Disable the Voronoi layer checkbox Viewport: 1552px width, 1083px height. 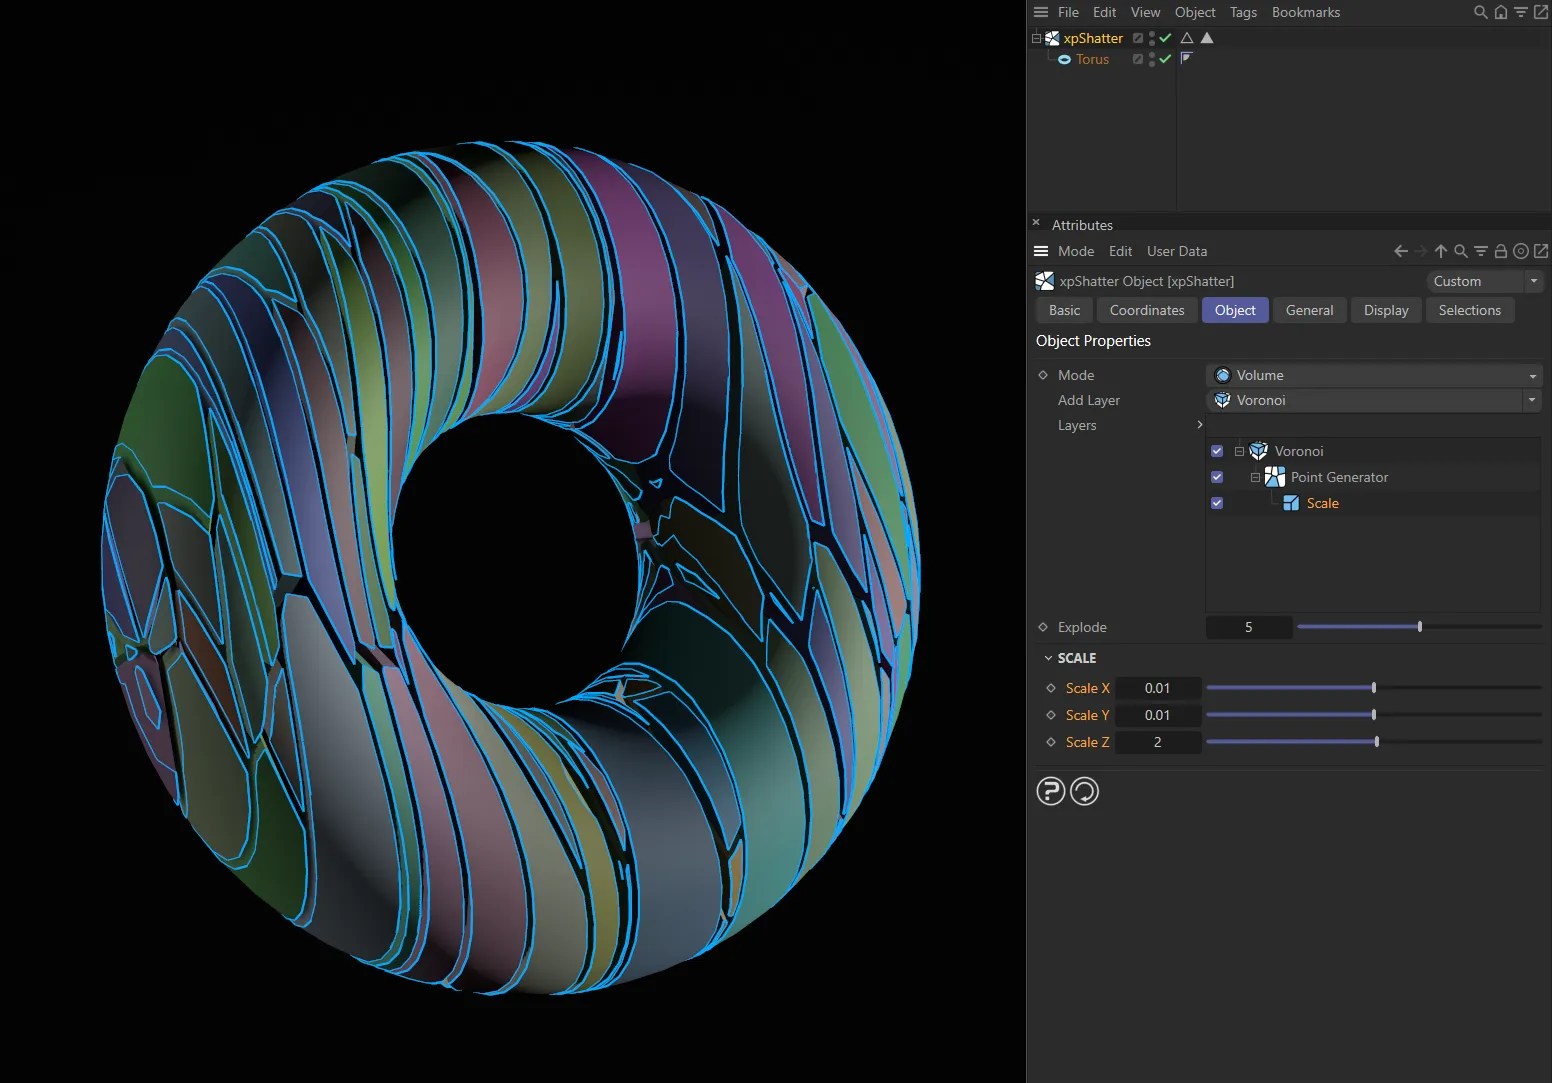click(x=1217, y=451)
